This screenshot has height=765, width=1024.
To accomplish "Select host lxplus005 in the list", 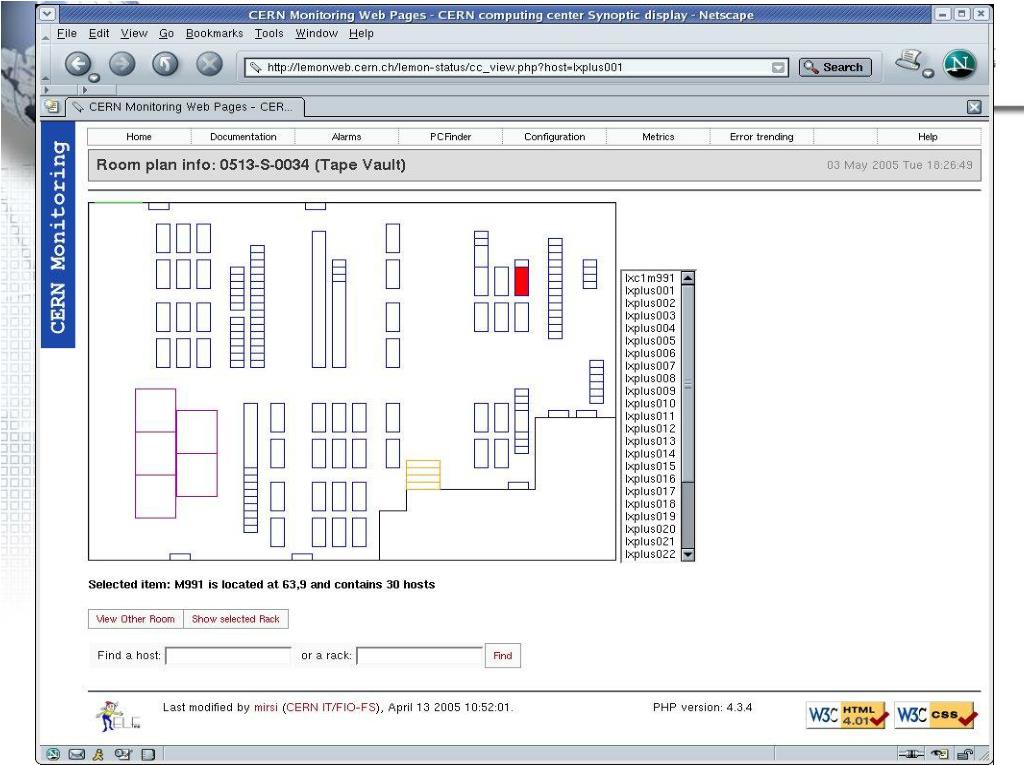I will [x=650, y=341].
